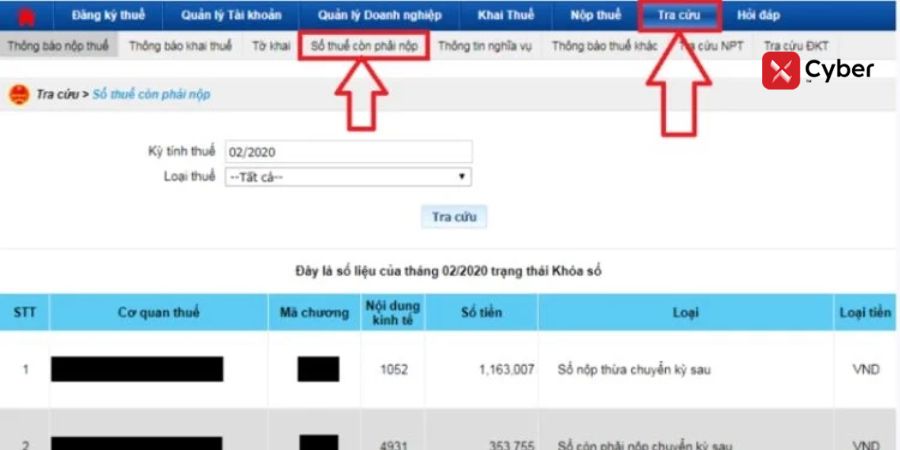
Task: Click the Cyber logo icon
Action: [780, 71]
